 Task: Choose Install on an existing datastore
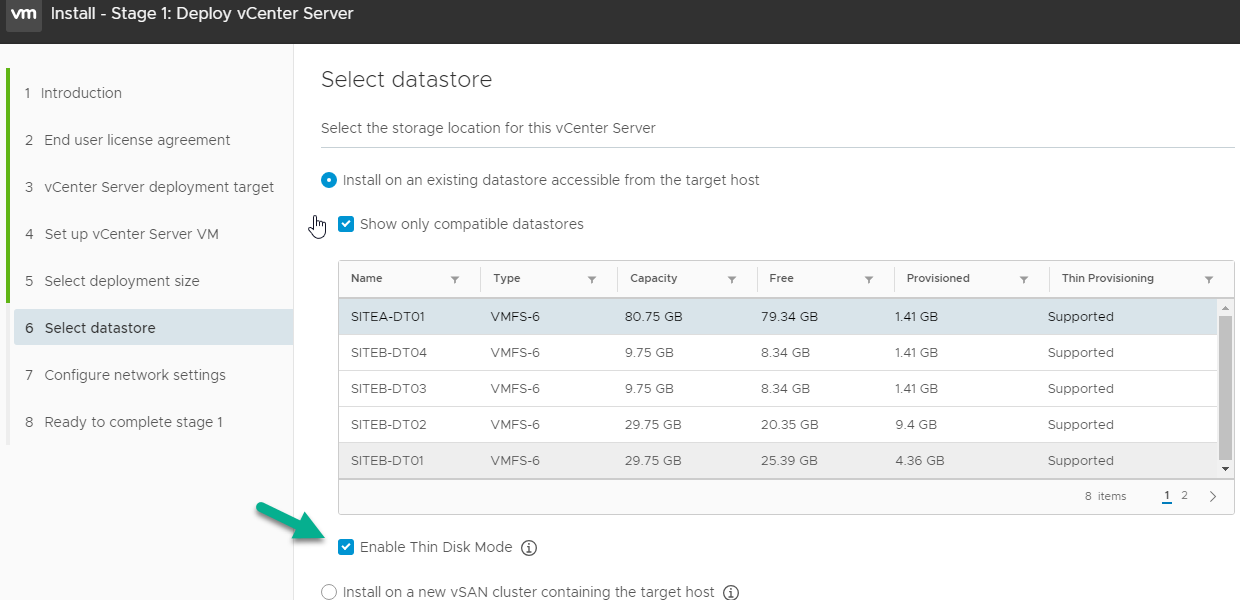pyautogui.click(x=329, y=180)
